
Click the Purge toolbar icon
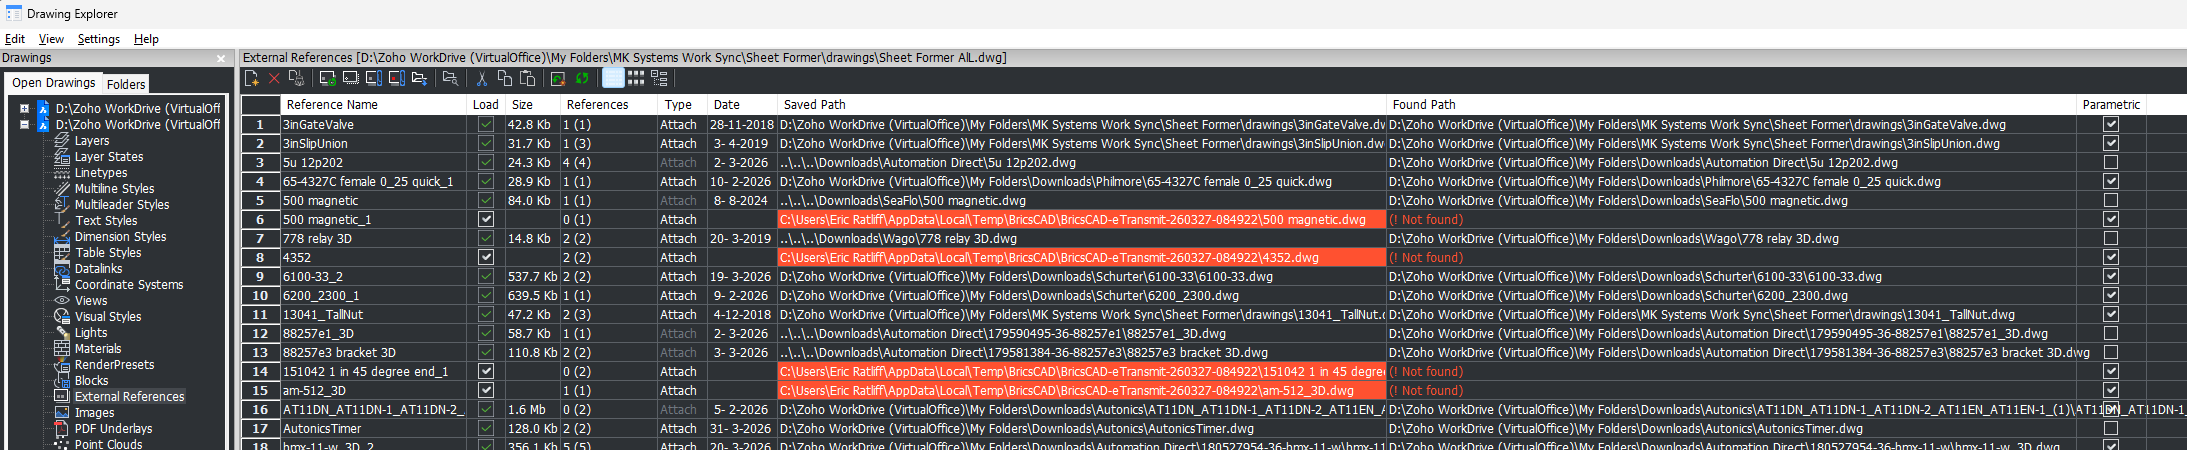pyautogui.click(x=296, y=78)
